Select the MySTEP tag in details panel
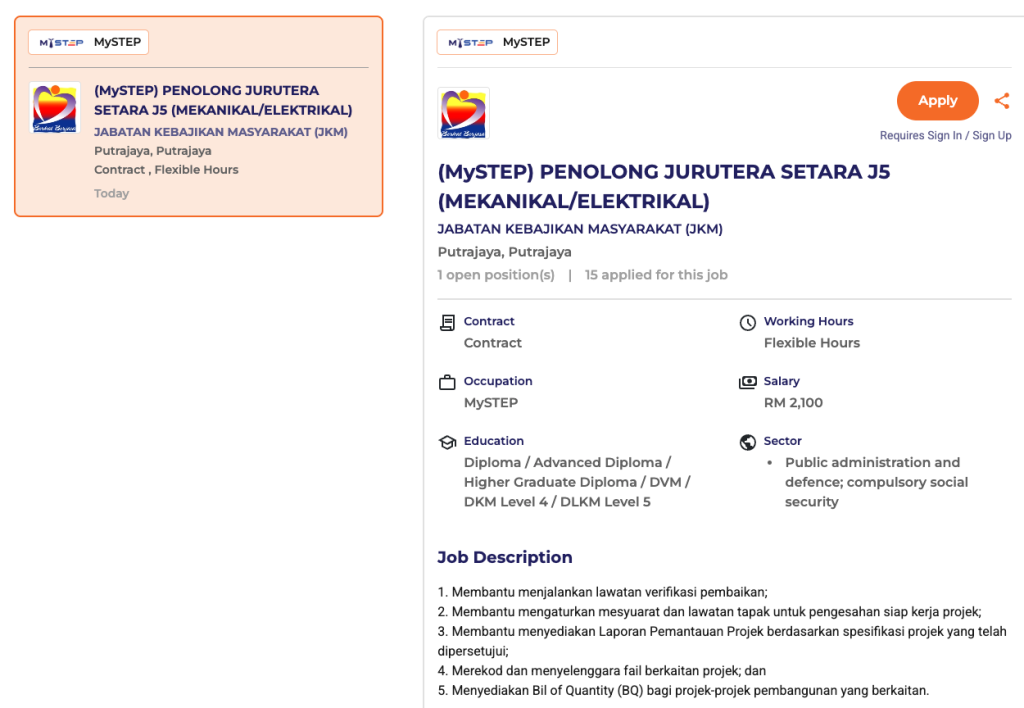Screen dimensions: 1024x708 (497, 42)
